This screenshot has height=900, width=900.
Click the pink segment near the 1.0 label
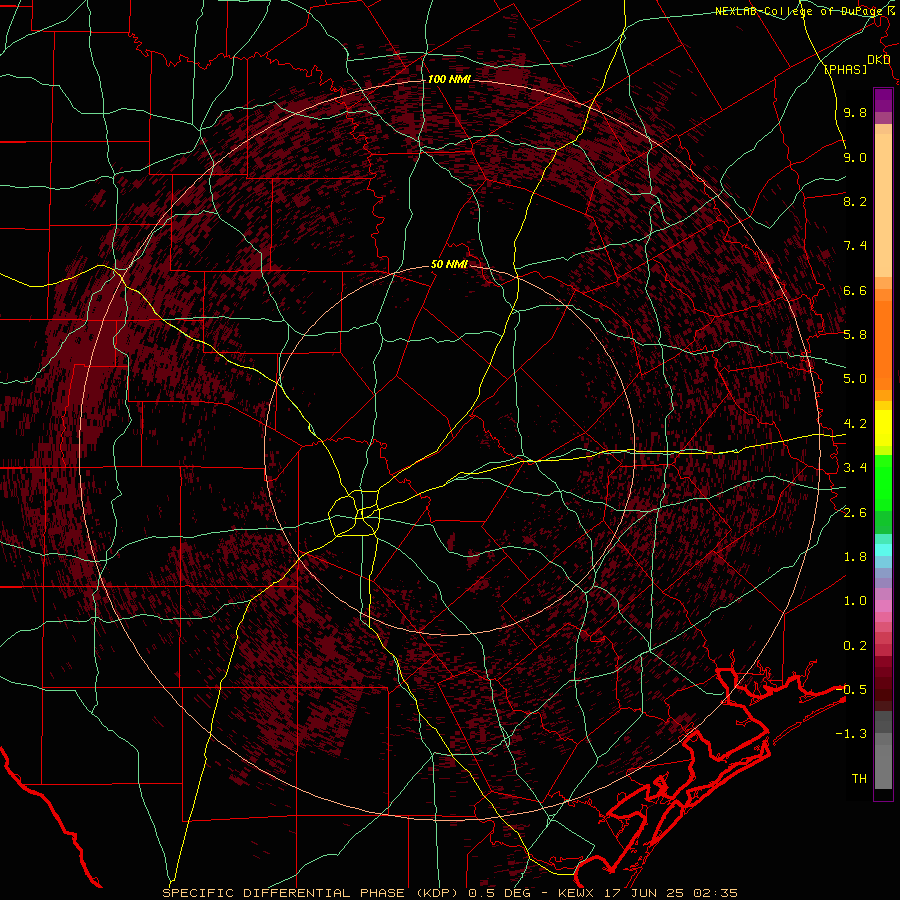tap(883, 606)
